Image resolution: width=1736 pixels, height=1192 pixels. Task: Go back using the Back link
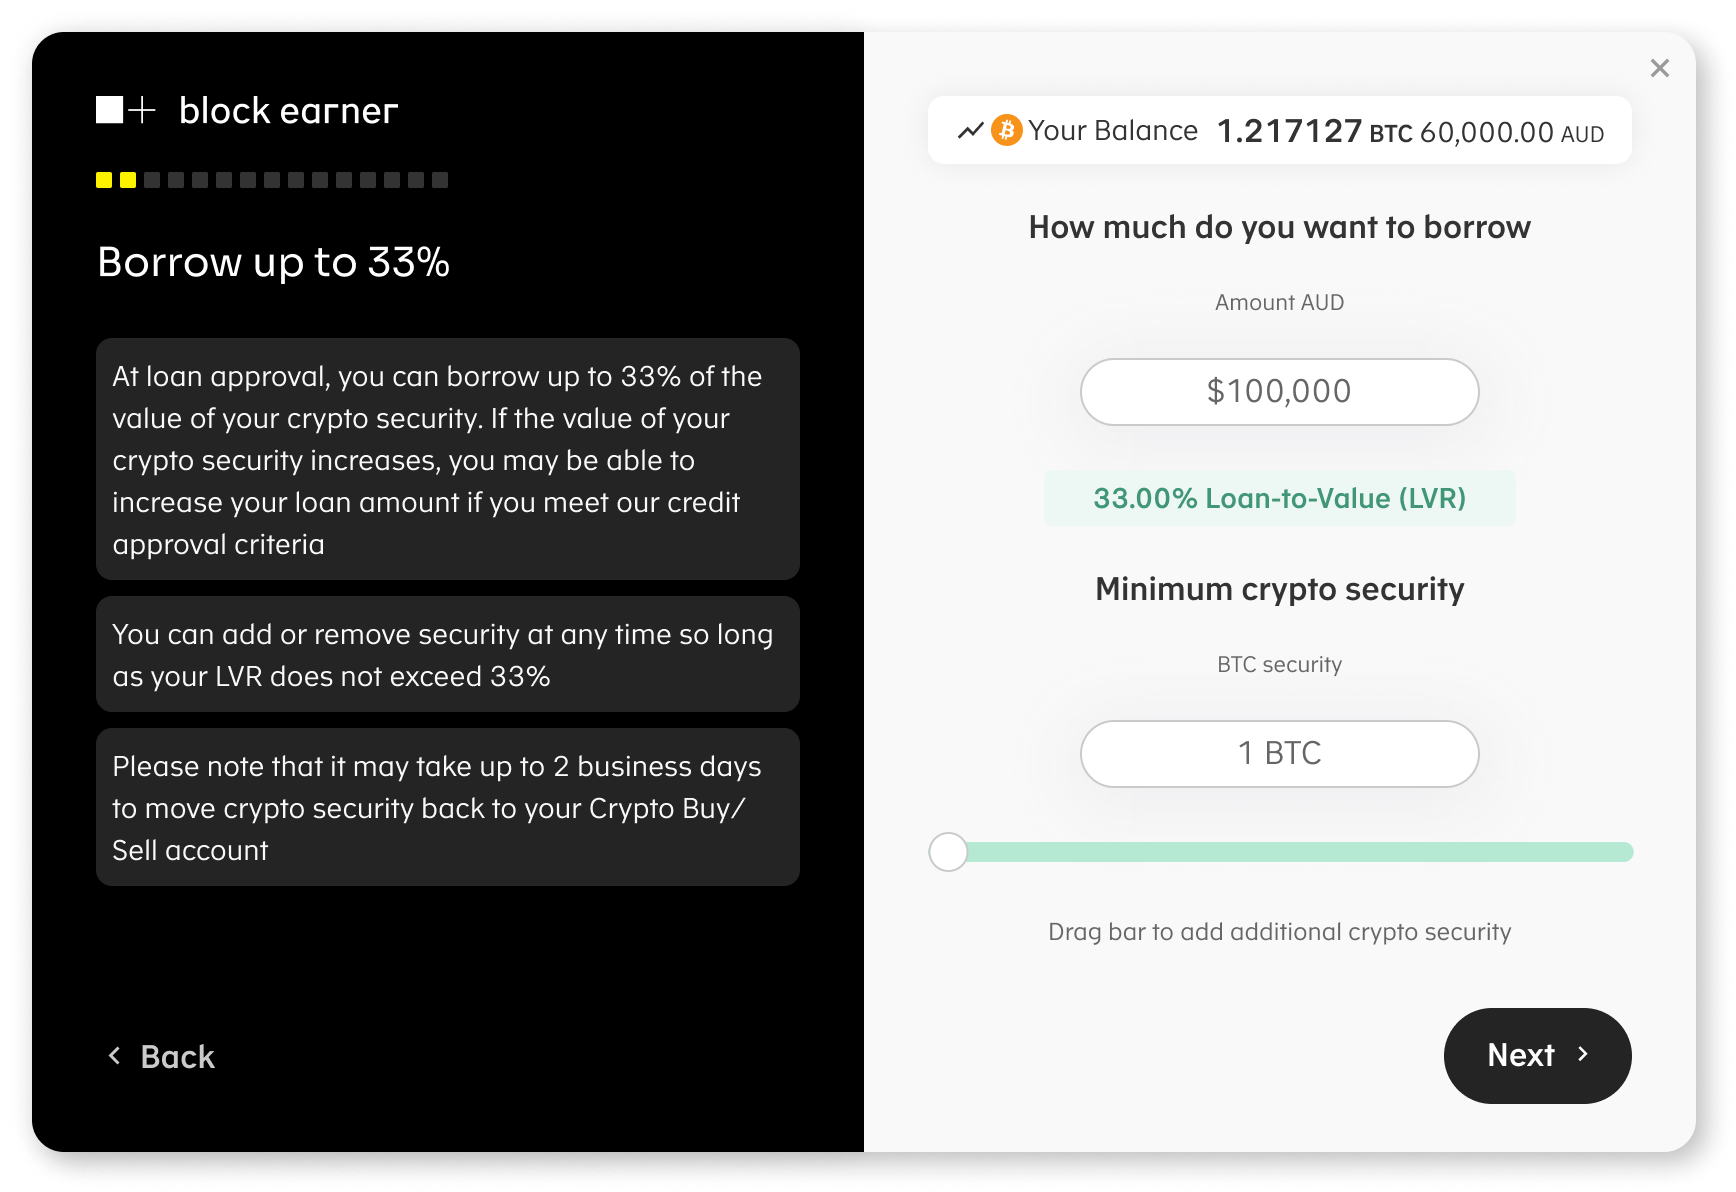(178, 1056)
